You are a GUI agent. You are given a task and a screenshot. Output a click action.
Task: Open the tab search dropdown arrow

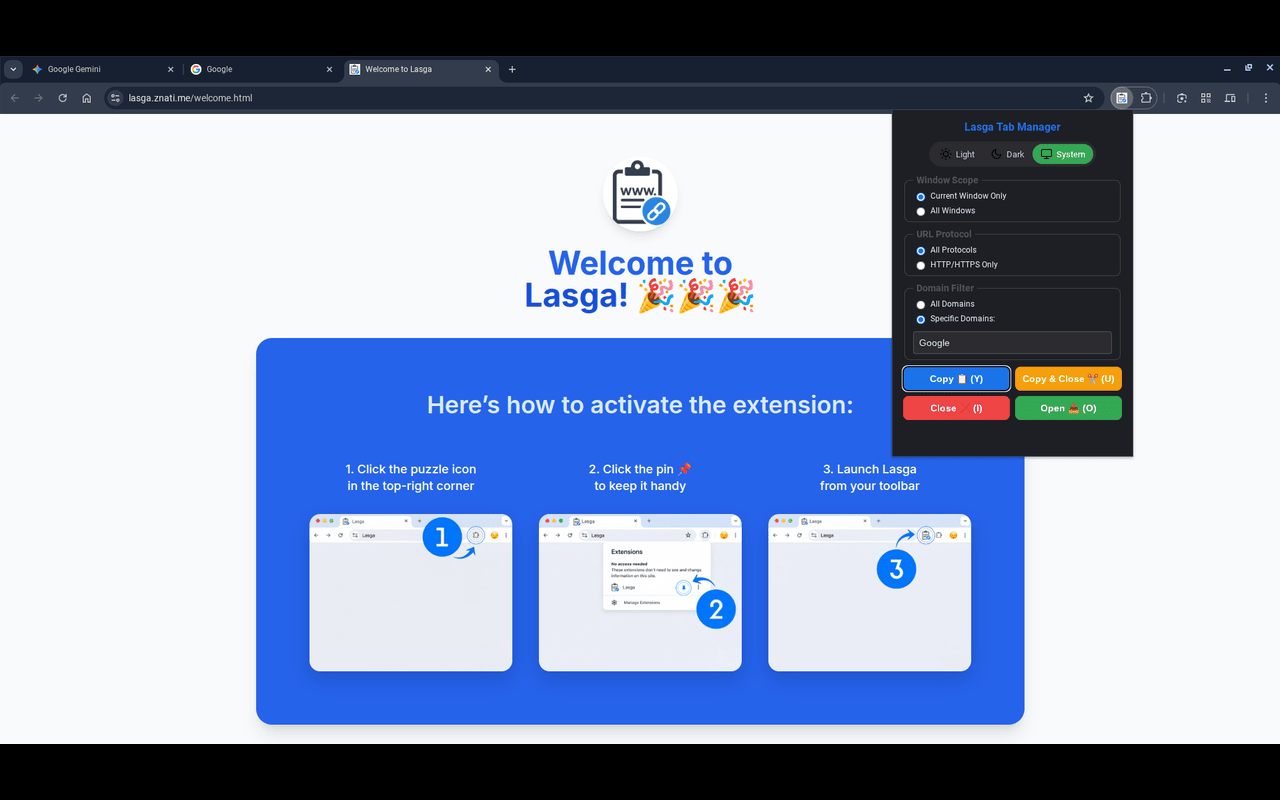click(x=12, y=69)
